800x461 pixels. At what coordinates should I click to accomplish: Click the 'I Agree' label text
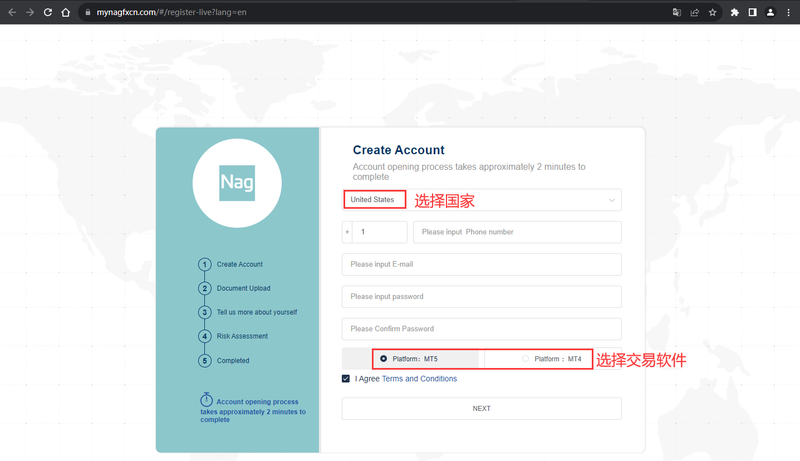coord(367,378)
